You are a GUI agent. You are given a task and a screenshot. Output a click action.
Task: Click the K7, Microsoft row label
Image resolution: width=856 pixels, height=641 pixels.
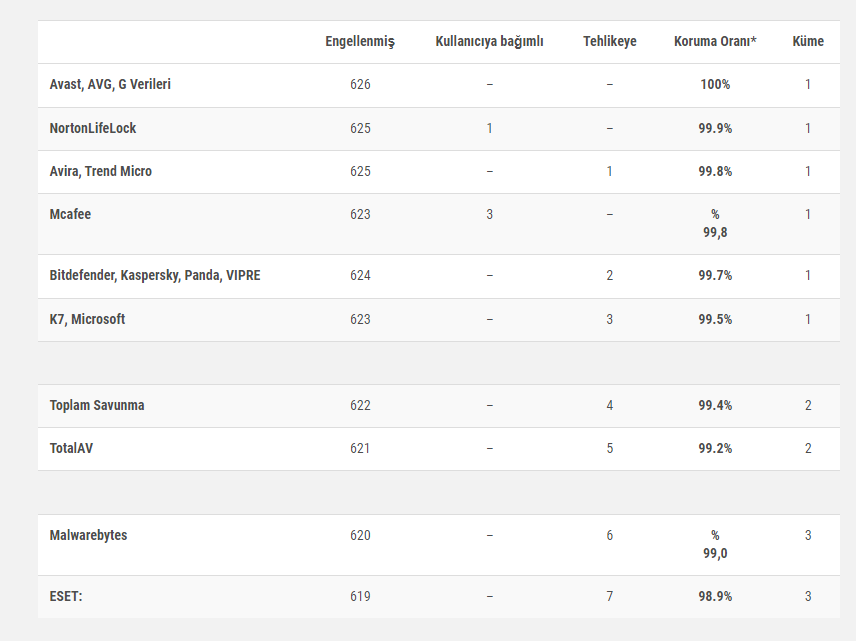(88, 319)
